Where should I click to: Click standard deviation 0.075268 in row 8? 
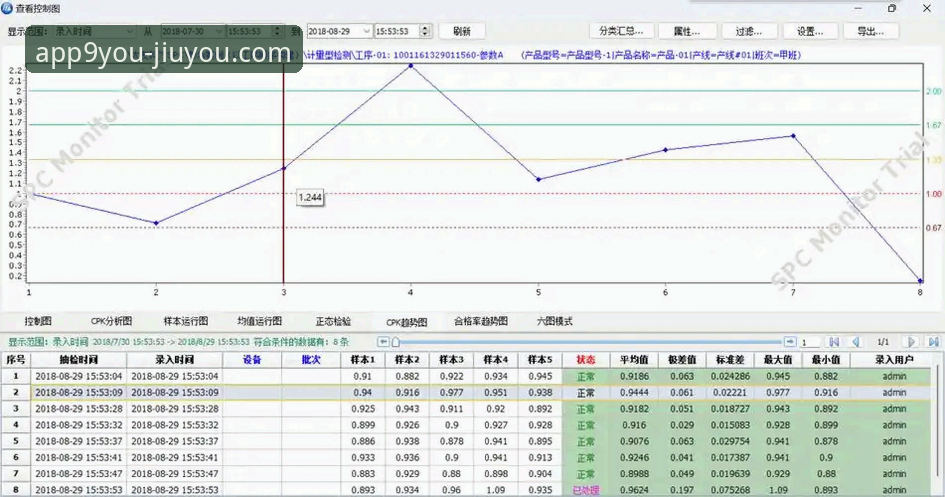coord(730,490)
